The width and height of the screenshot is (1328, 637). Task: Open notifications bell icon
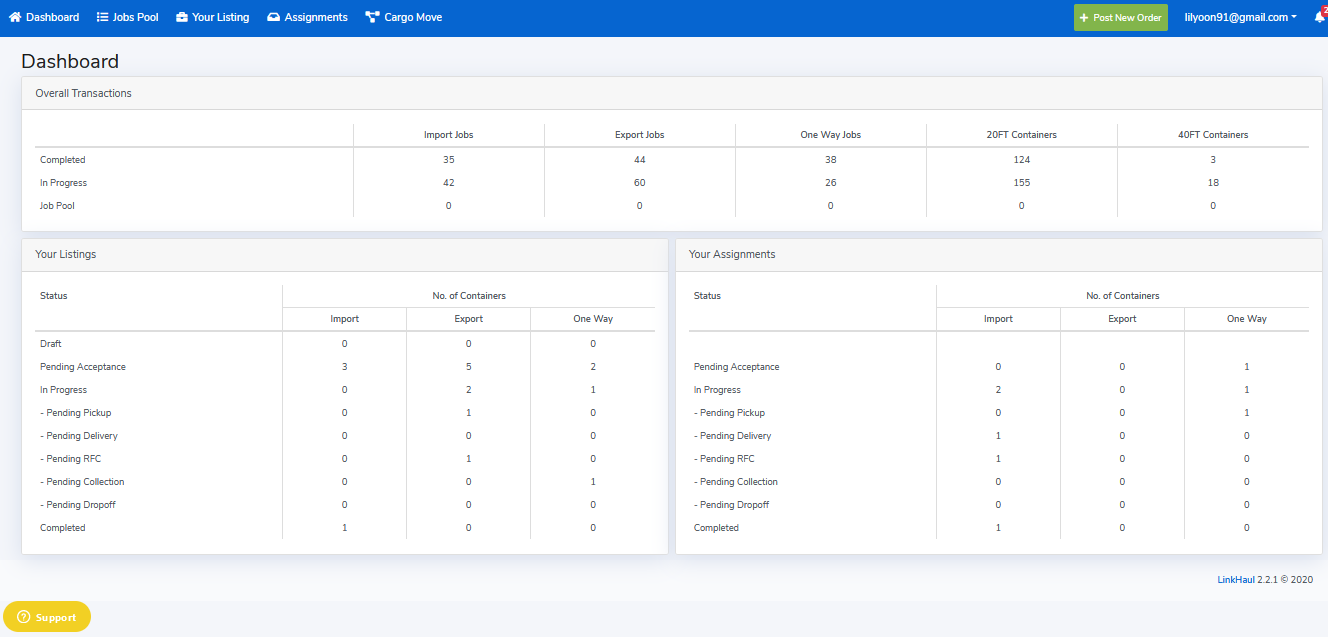[1319, 17]
